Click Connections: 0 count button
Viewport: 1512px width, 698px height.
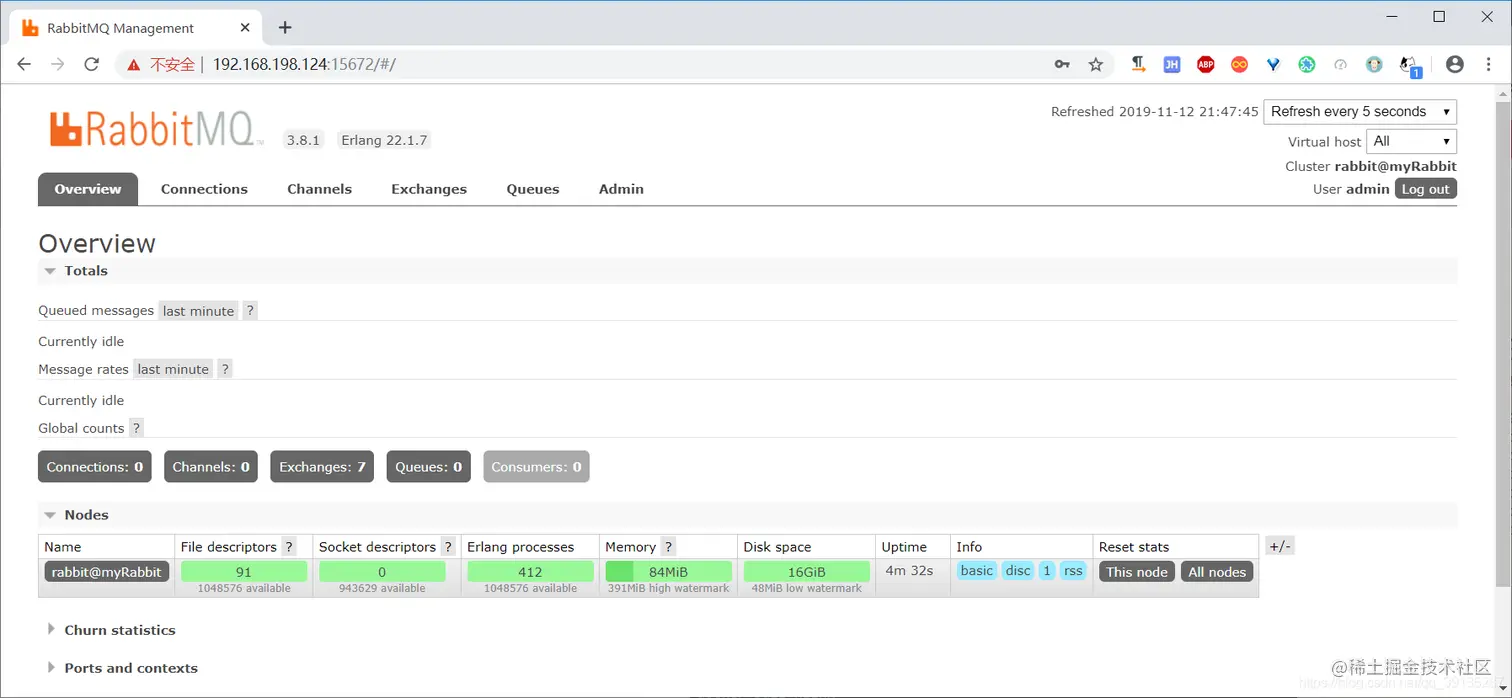pos(95,467)
